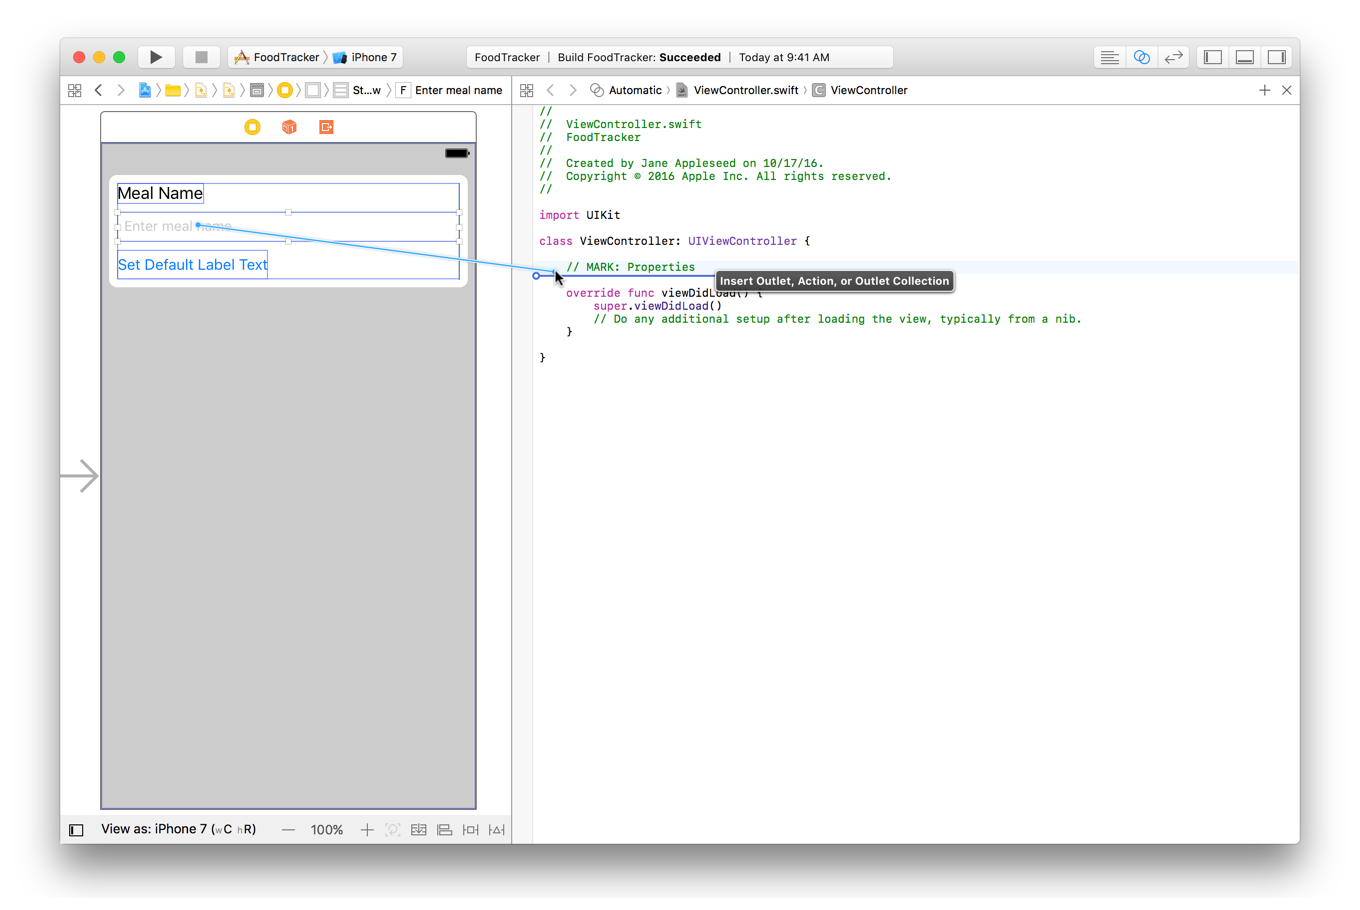Open the Enter meal name breadcrumb
Viewport: 1360px width, 910px height.
pos(449,90)
